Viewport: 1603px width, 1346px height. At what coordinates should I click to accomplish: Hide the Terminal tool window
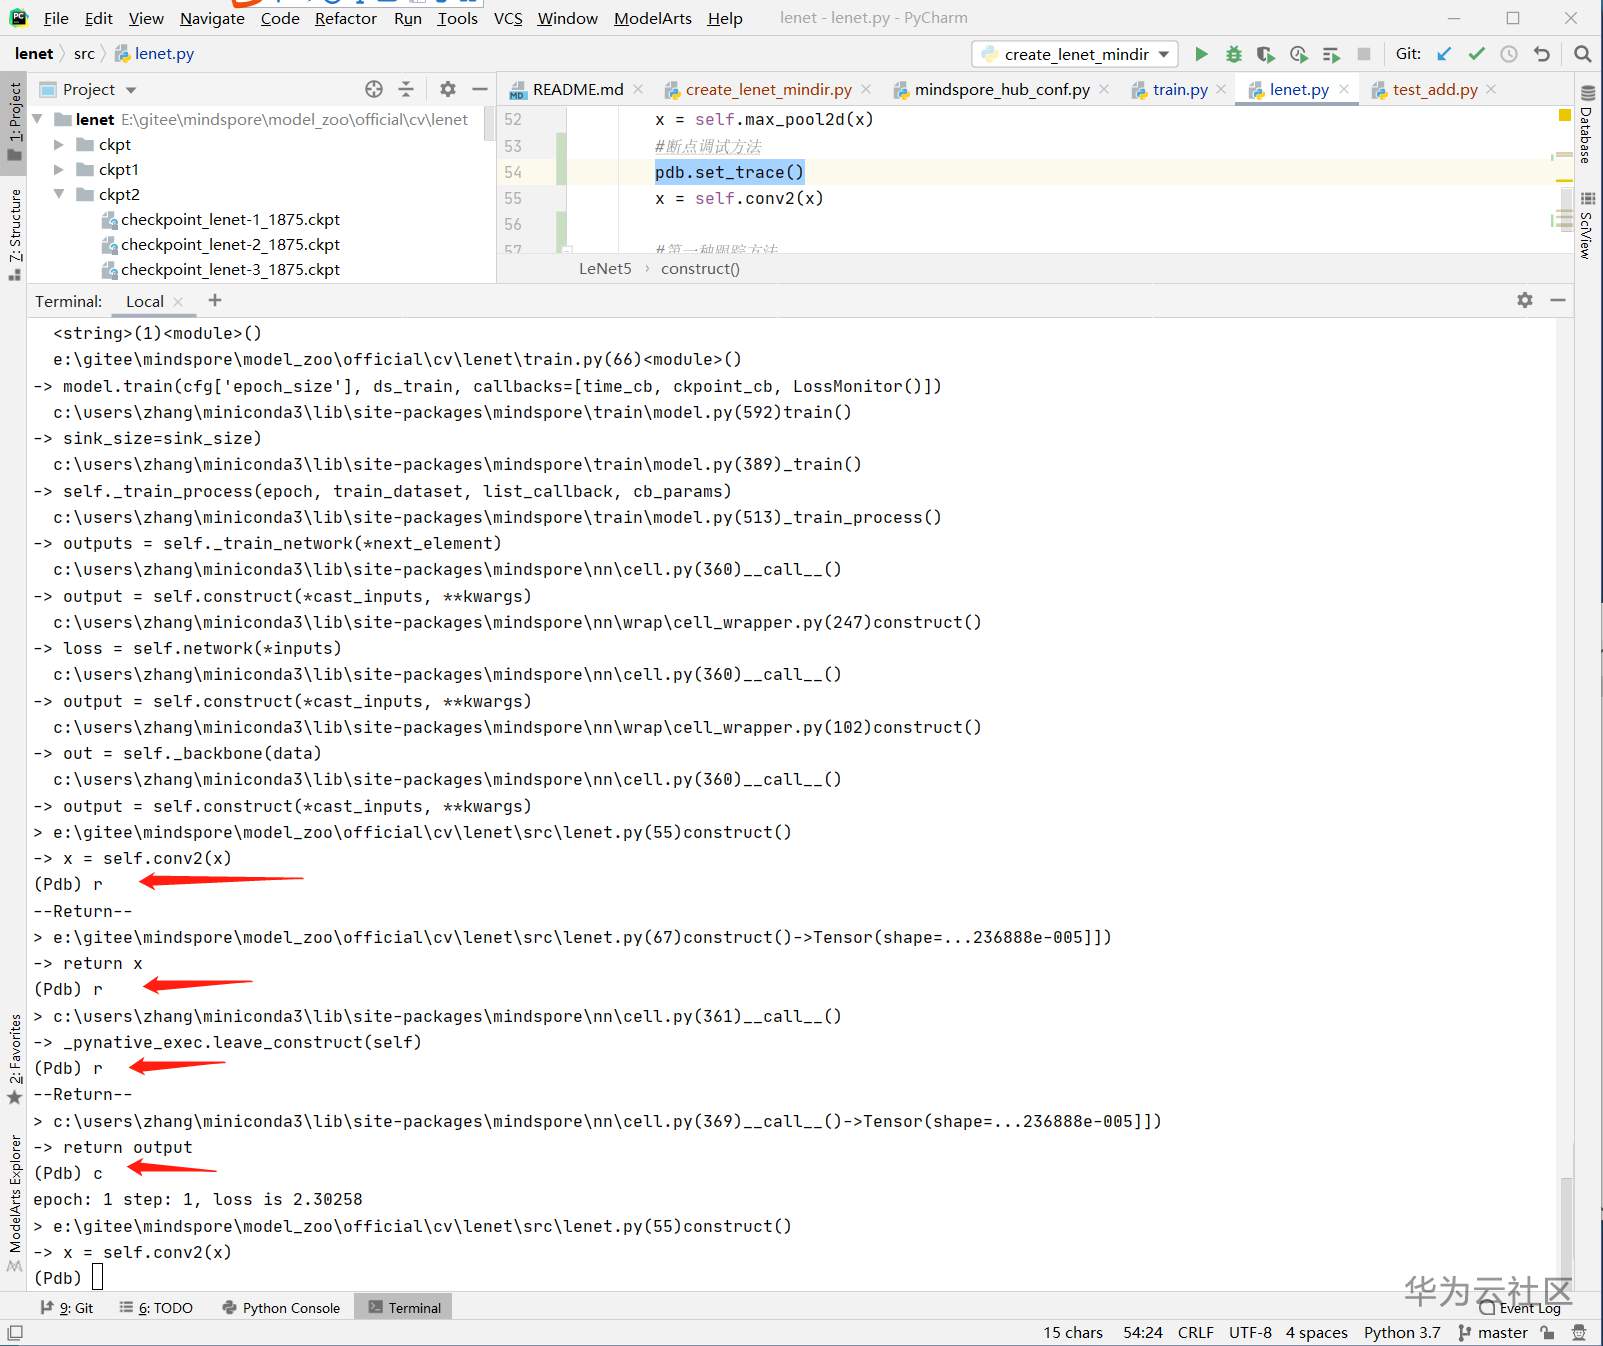click(1558, 300)
